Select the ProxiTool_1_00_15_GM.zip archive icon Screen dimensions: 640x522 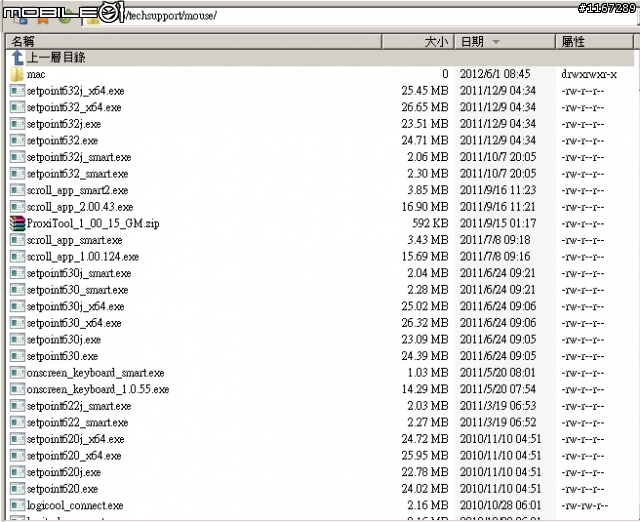pyautogui.click(x=17, y=224)
